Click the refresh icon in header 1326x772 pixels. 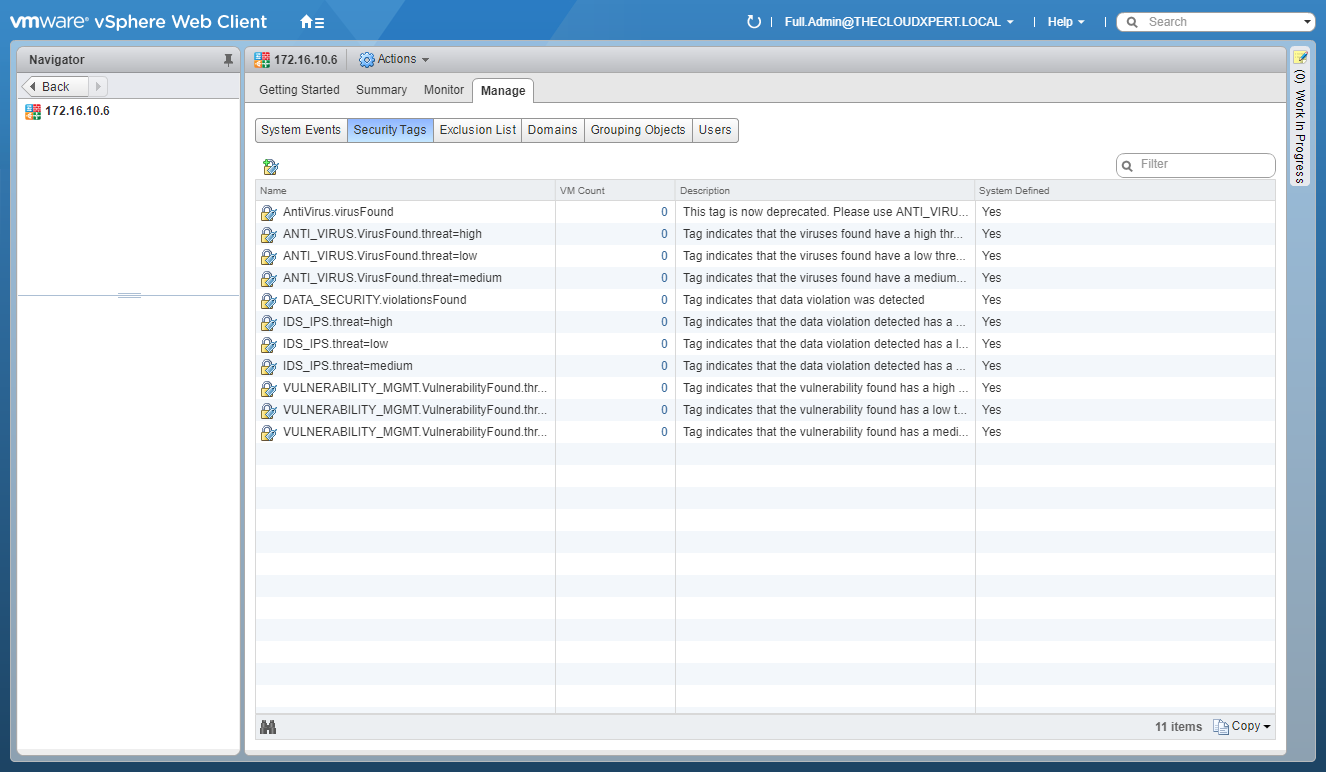754,22
